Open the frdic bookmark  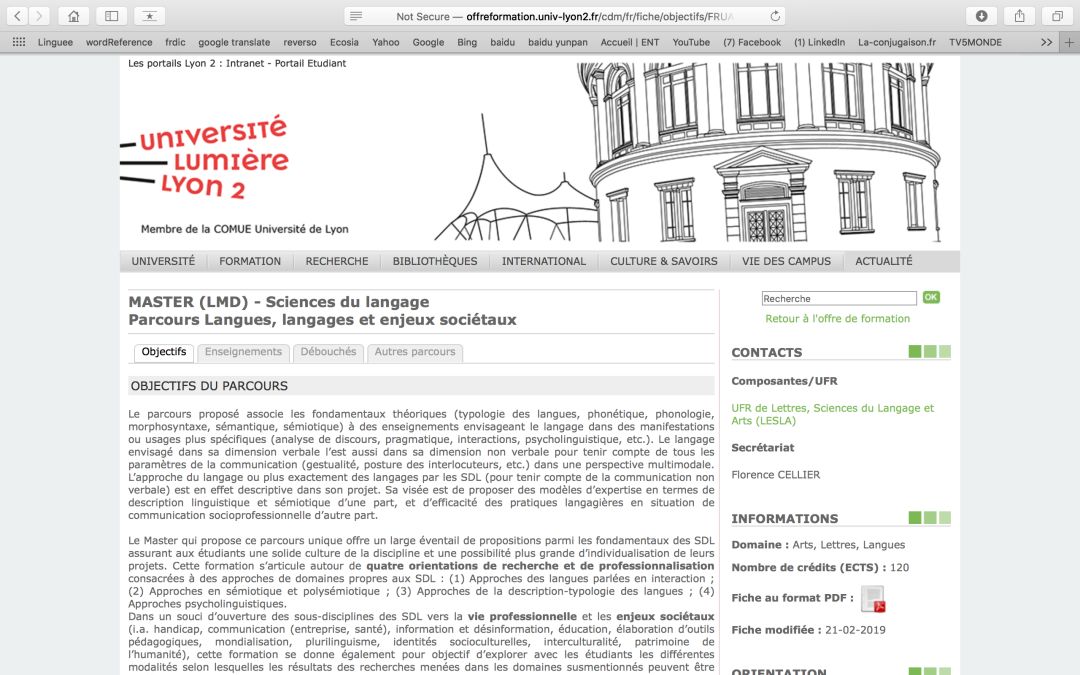175,42
